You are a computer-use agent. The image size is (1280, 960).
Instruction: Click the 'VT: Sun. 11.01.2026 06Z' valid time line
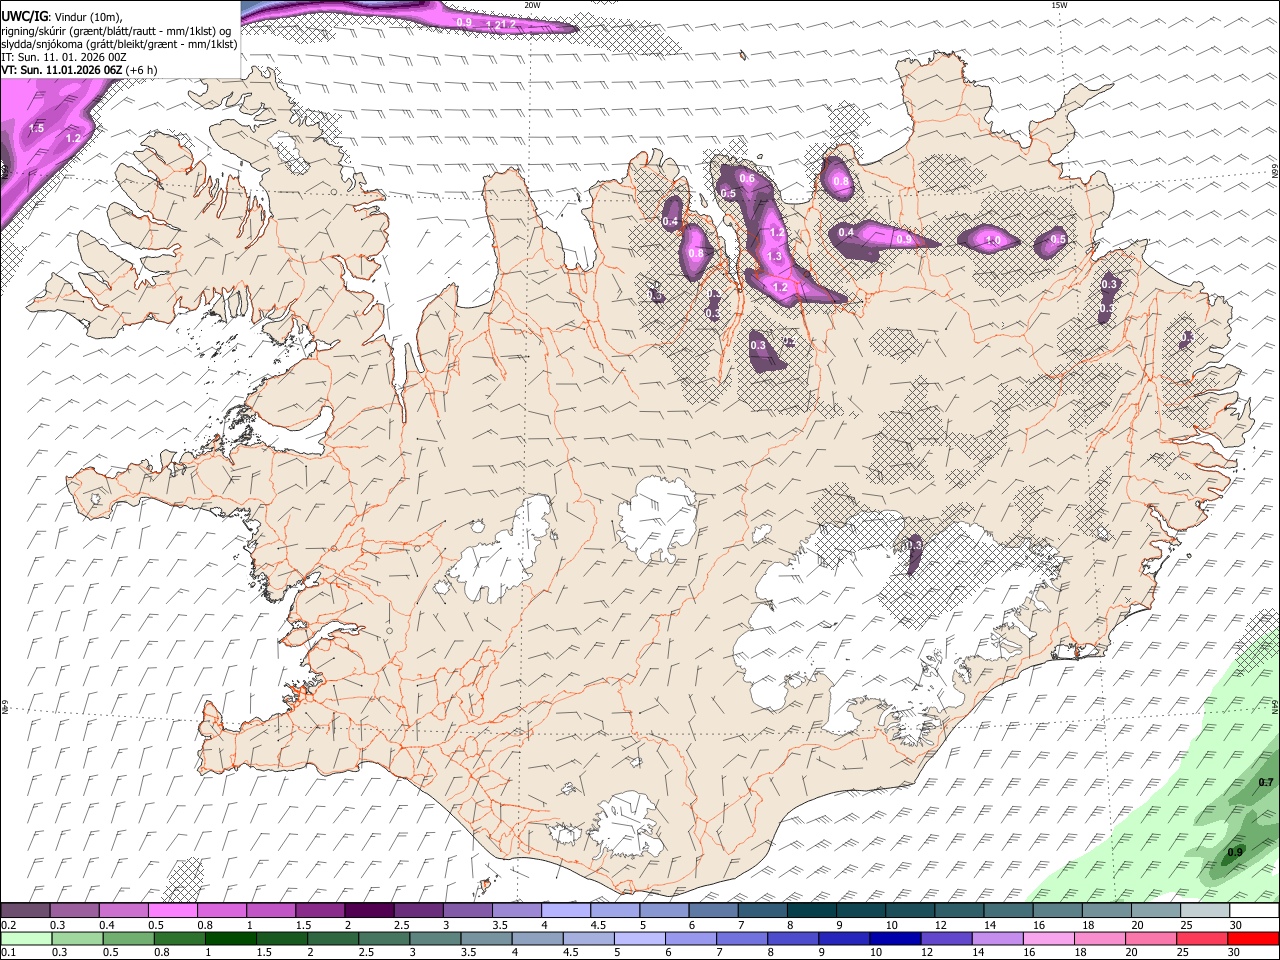[x=61, y=70]
